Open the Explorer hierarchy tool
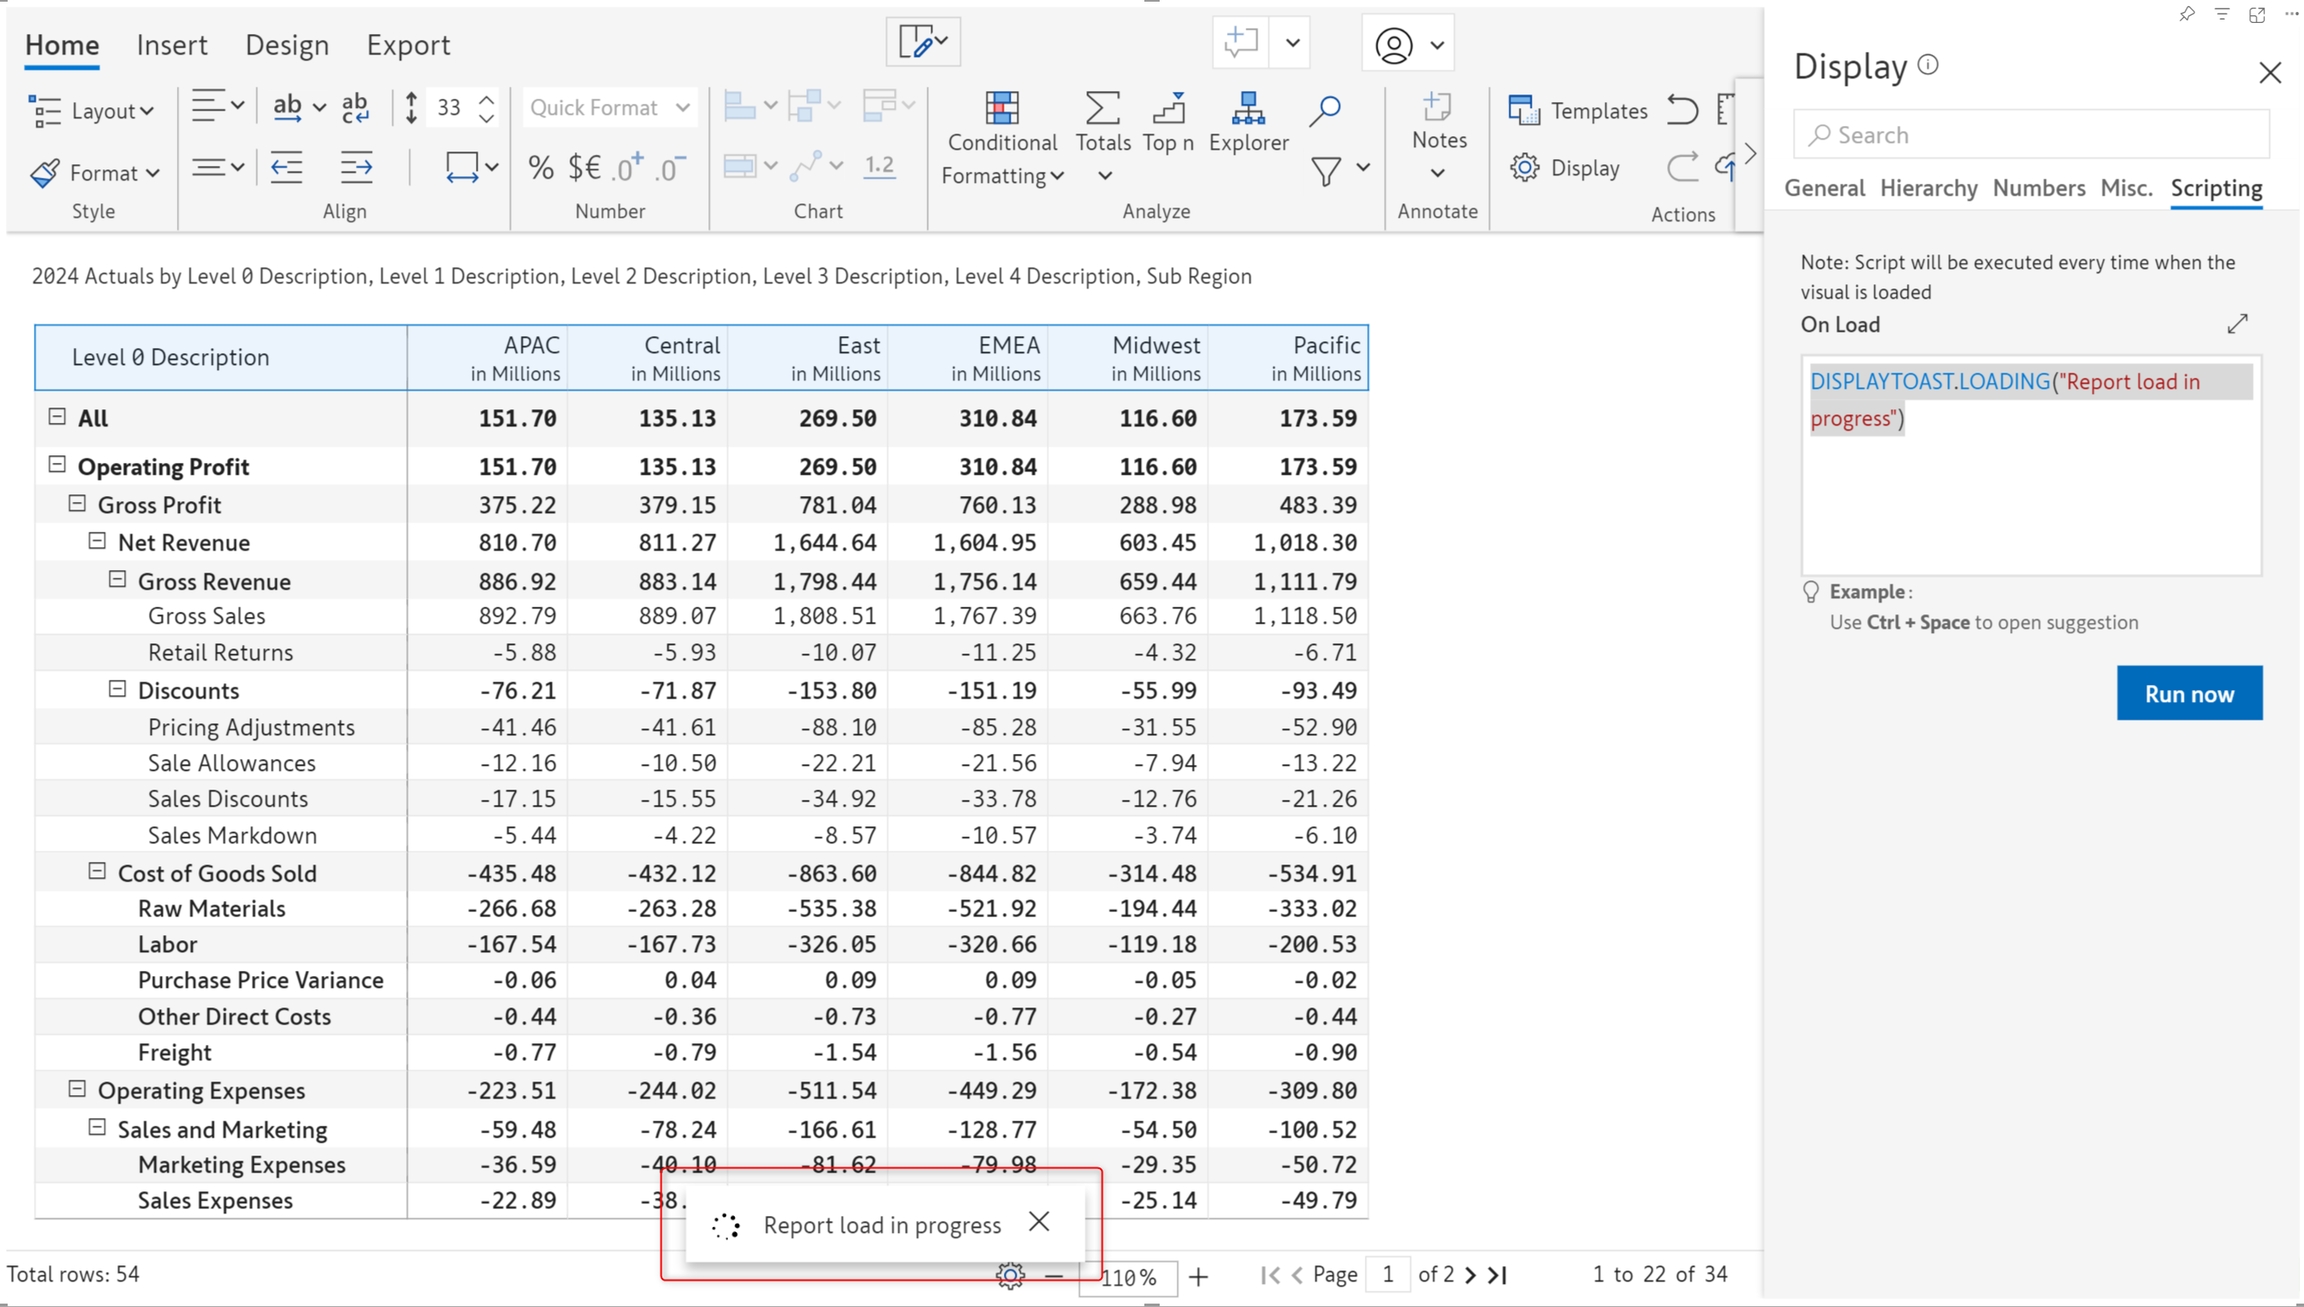2304x1307 pixels. [1248, 109]
